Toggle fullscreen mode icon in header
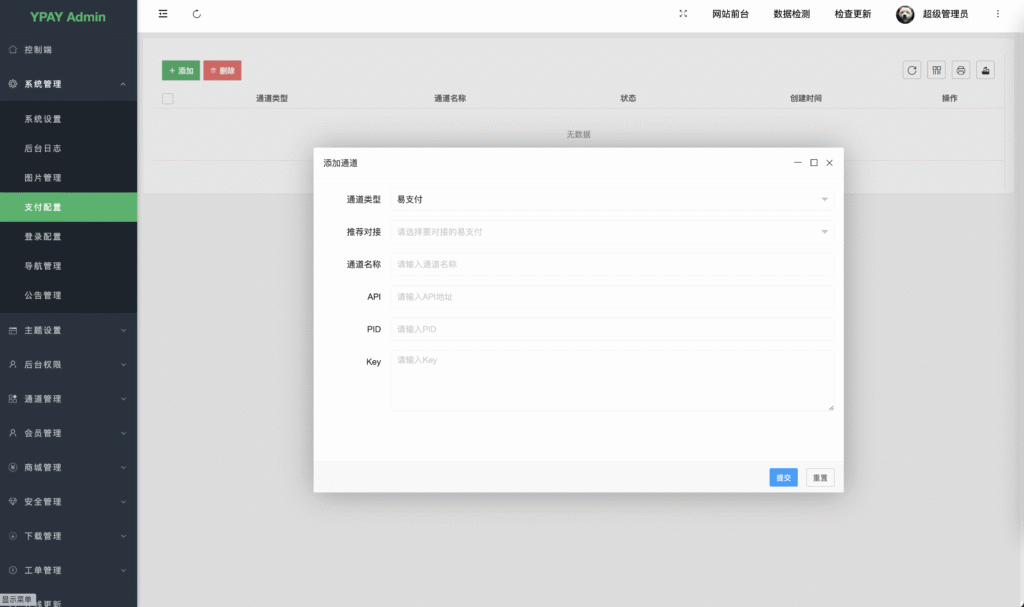The width and height of the screenshot is (1024, 607). click(x=683, y=14)
